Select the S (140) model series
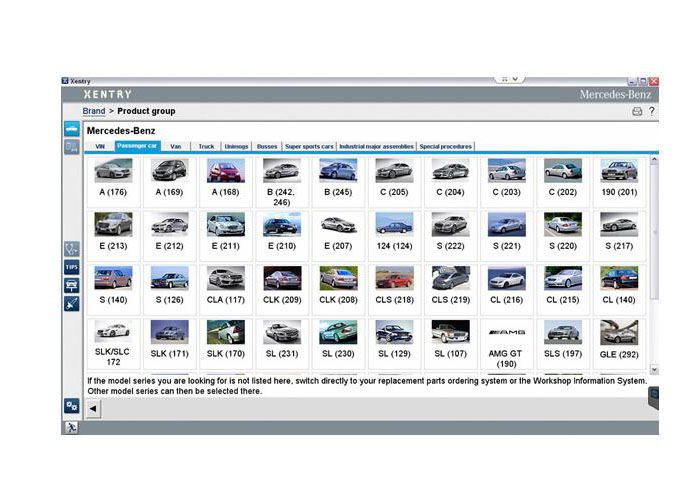The height and width of the screenshot is (500, 700). click(113, 289)
